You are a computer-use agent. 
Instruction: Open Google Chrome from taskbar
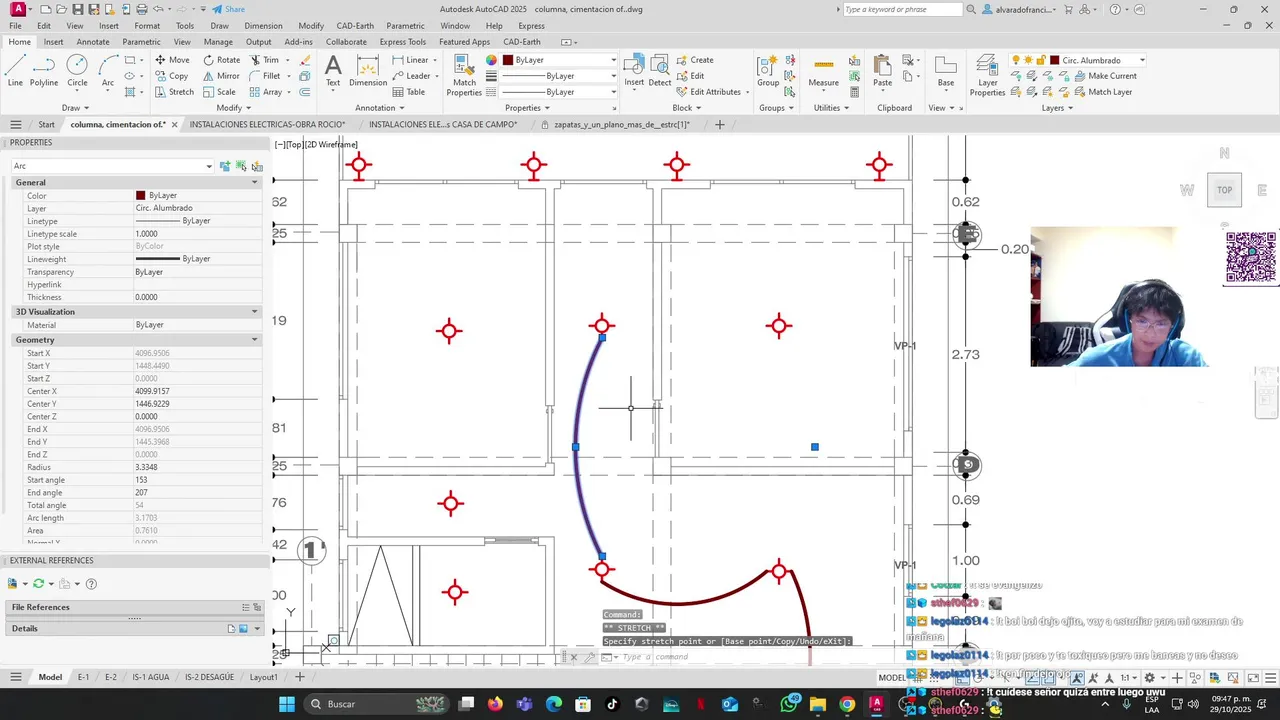pos(847,704)
